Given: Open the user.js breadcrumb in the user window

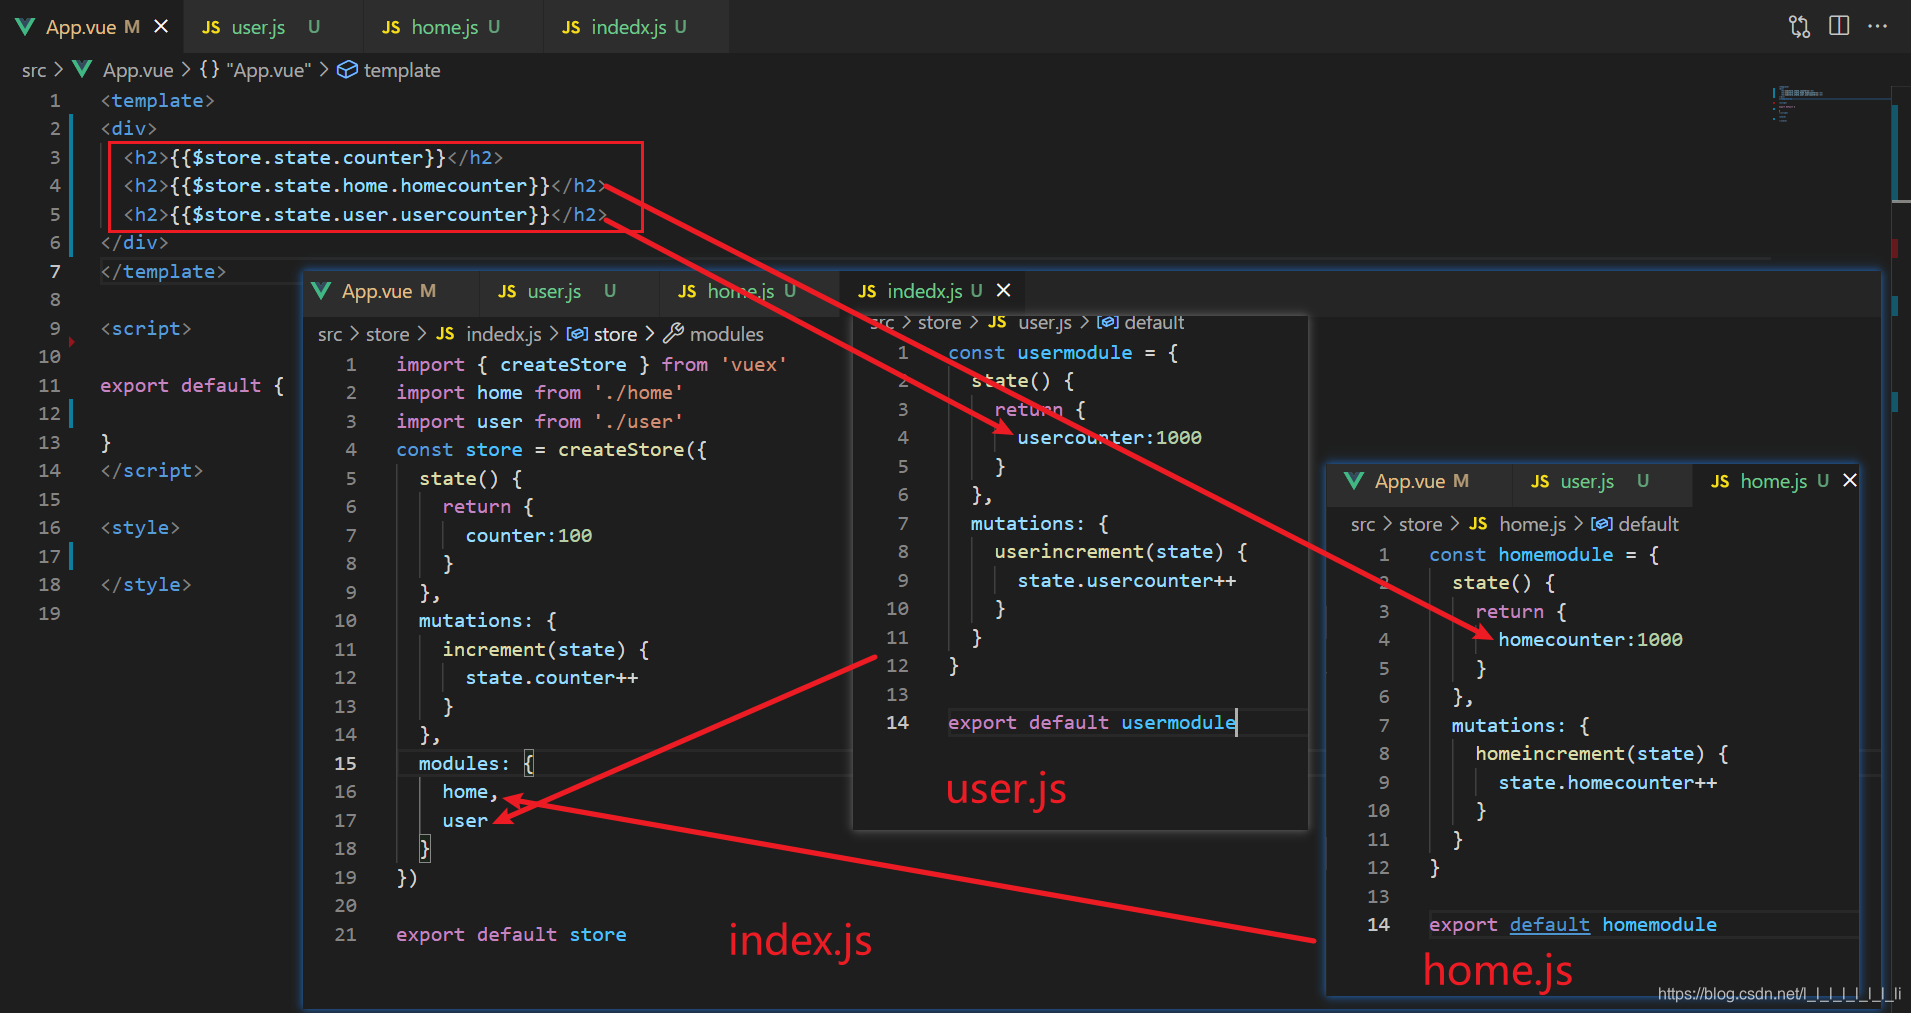Looking at the screenshot, I should 1030,322.
